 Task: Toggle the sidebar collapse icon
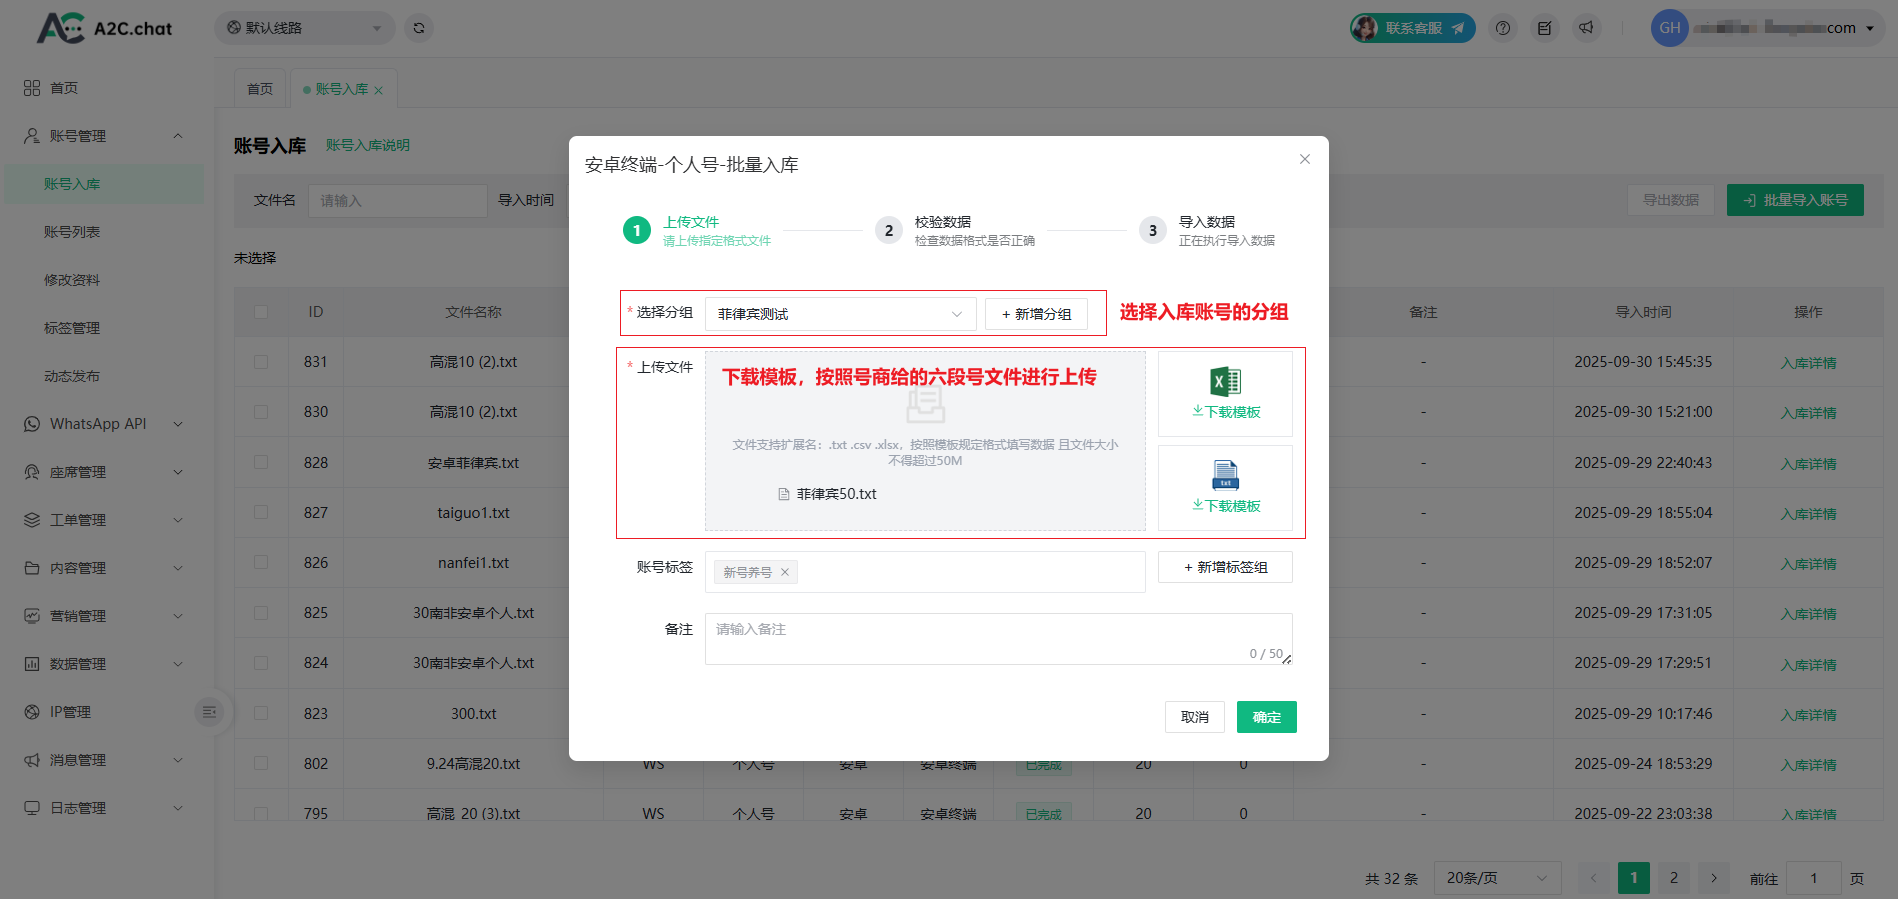pos(209,712)
